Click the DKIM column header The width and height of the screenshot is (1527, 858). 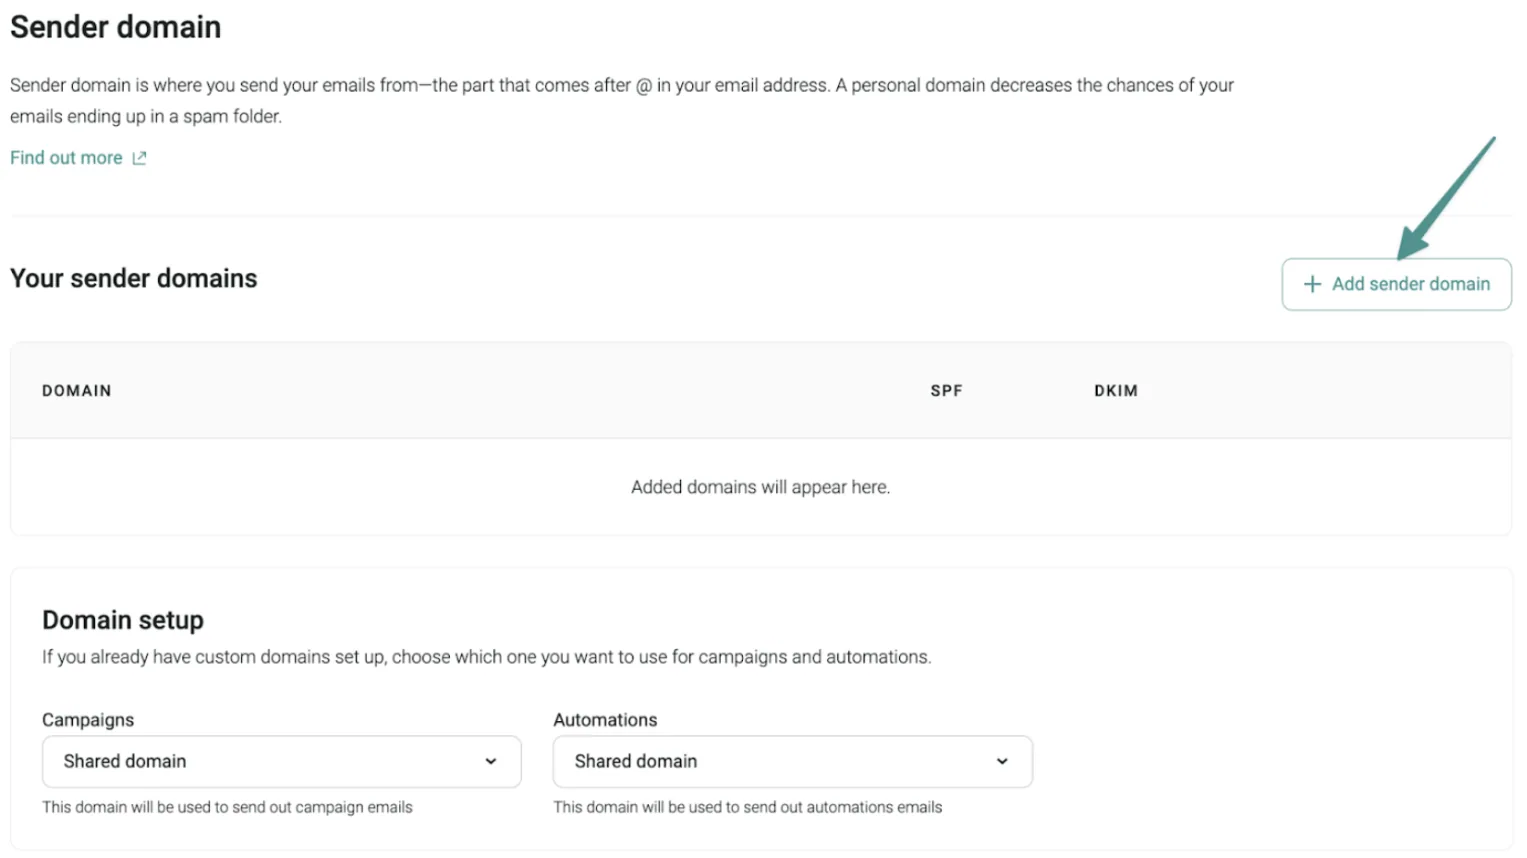[x=1116, y=391]
